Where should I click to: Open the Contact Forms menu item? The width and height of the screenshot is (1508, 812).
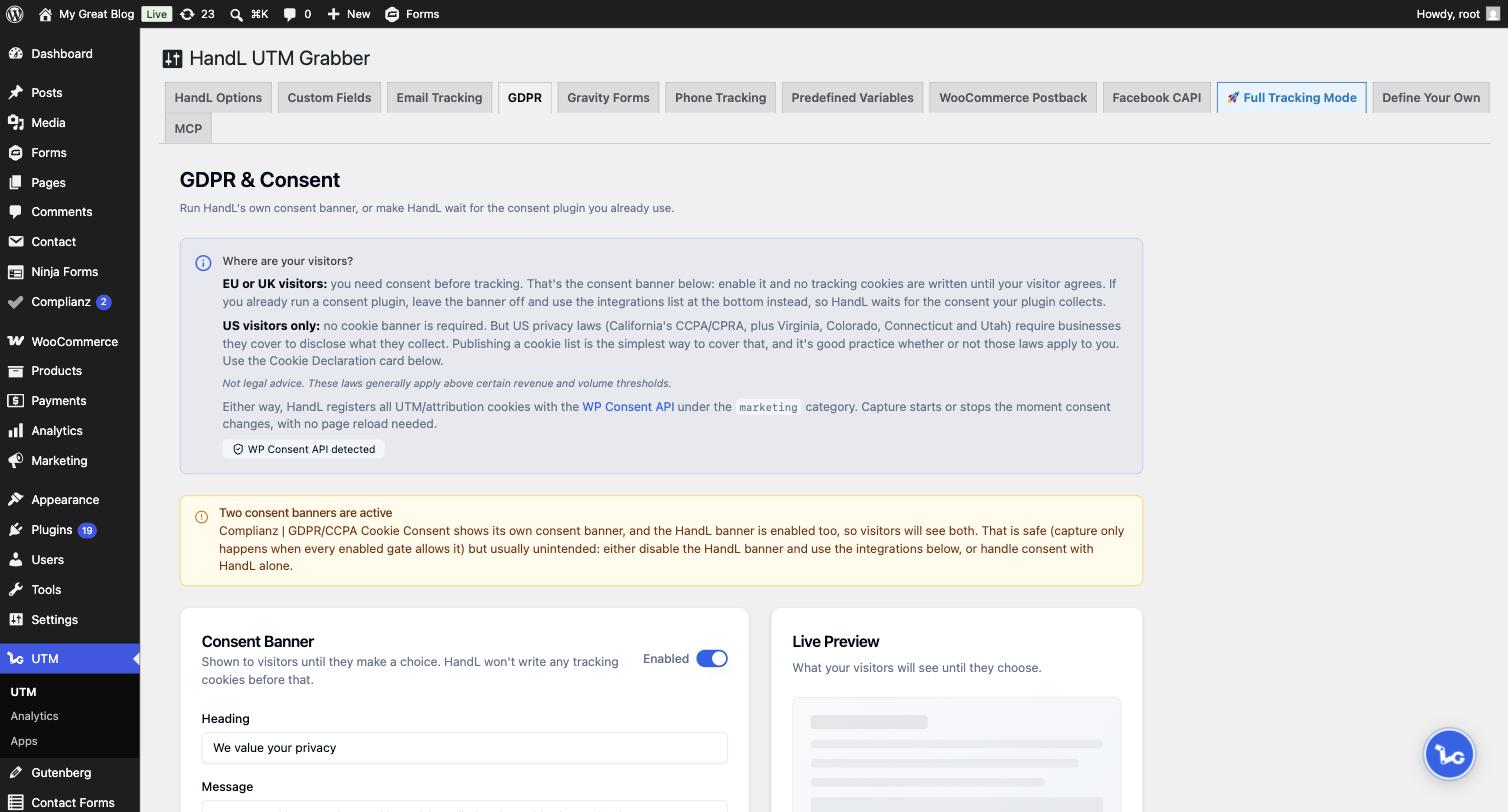70,802
